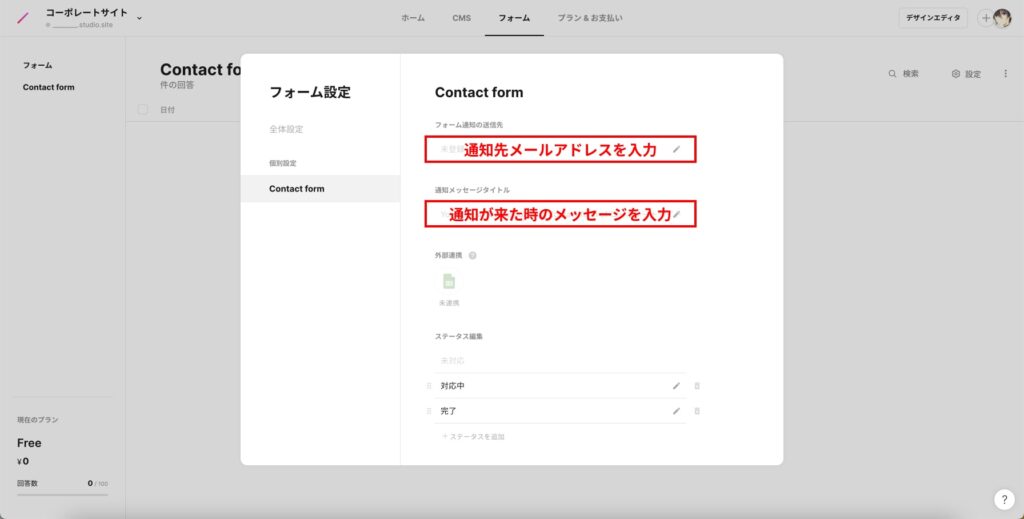Click ＋ステータスを追加 link
This screenshot has height=519, width=1024.
pyautogui.click(x=473, y=436)
